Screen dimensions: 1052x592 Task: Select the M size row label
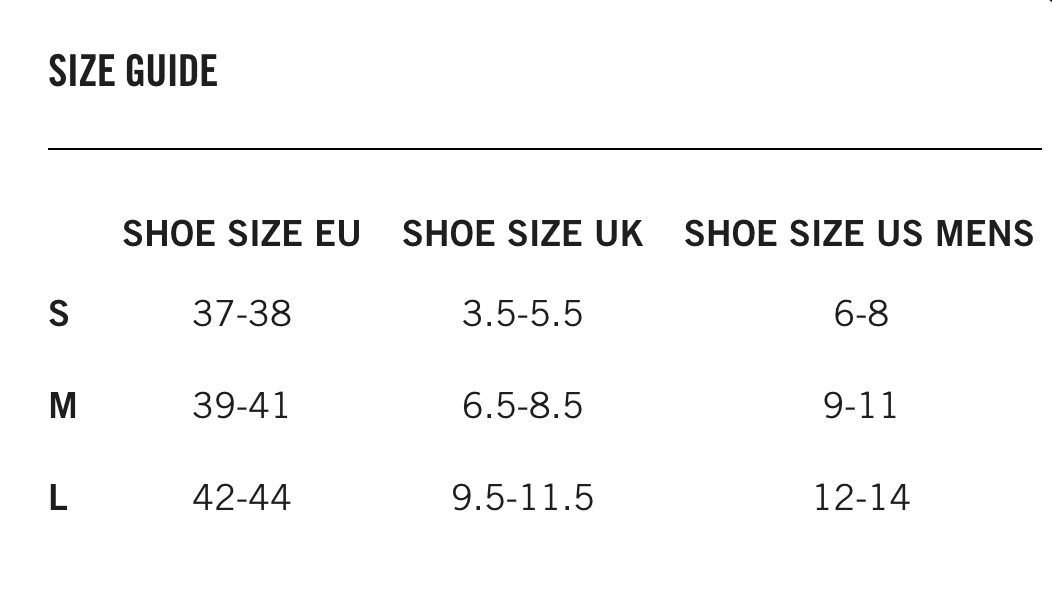pyautogui.click(x=62, y=406)
